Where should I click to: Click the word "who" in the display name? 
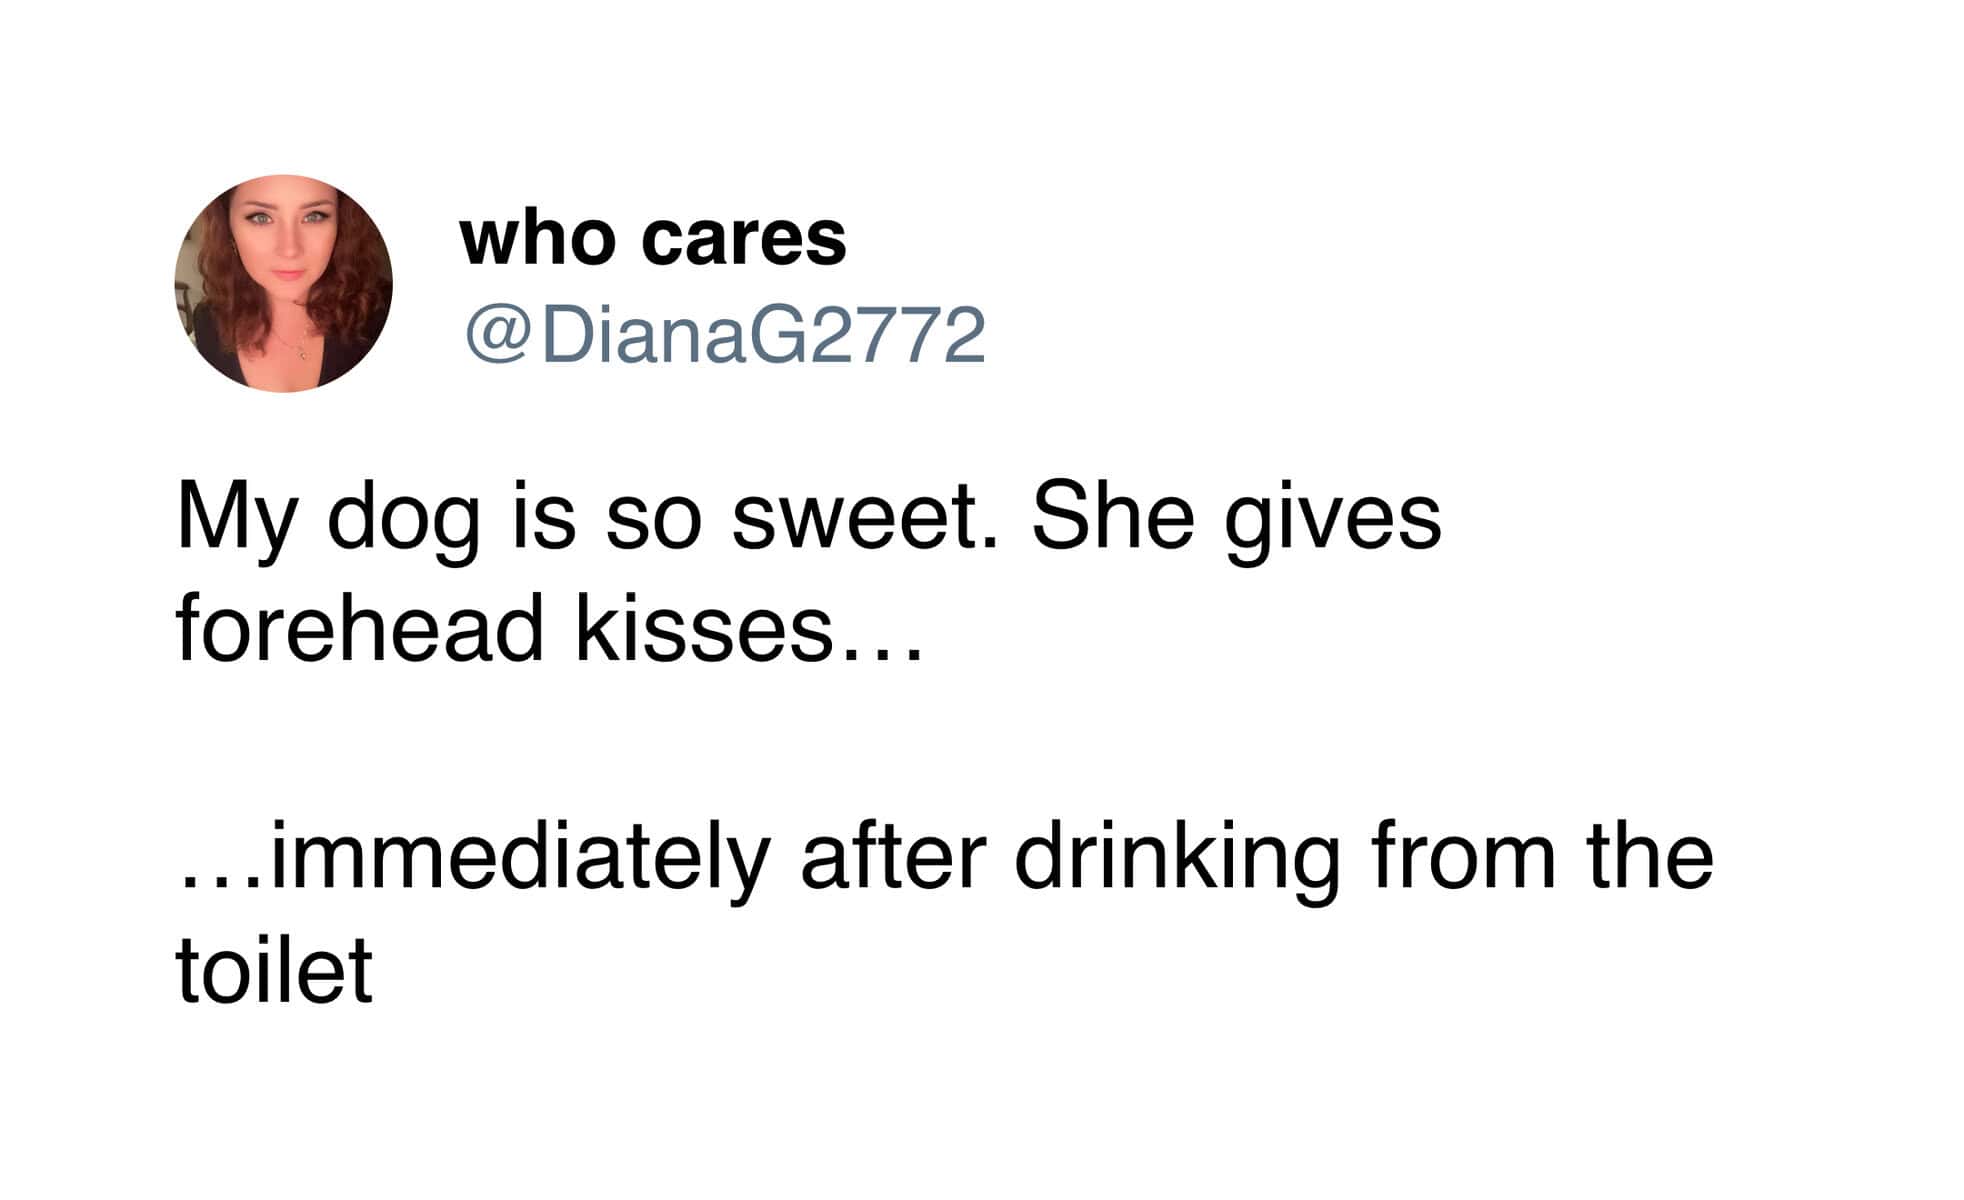click(537, 239)
